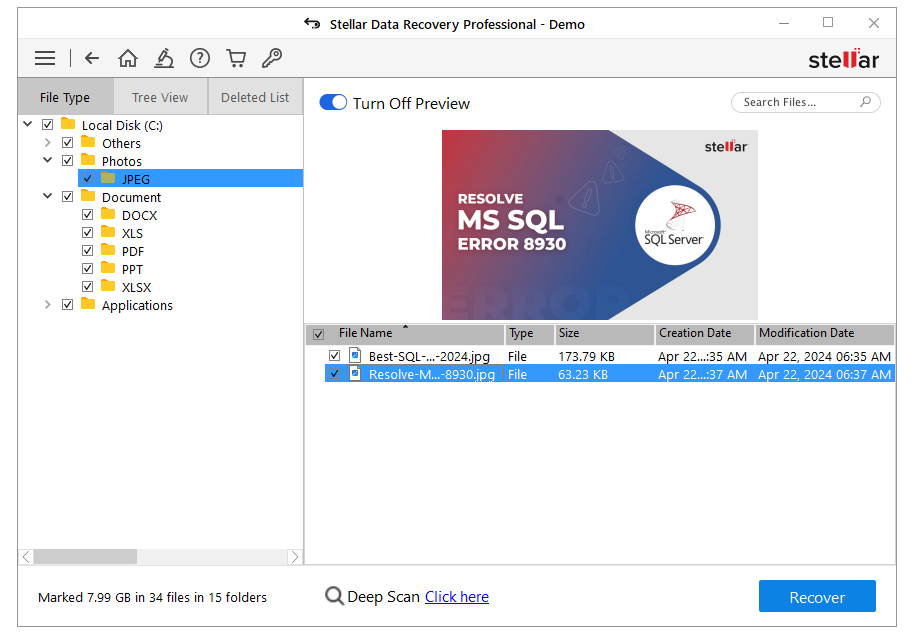Uncheck the Others folder checkbox
913x634 pixels.
68,143
